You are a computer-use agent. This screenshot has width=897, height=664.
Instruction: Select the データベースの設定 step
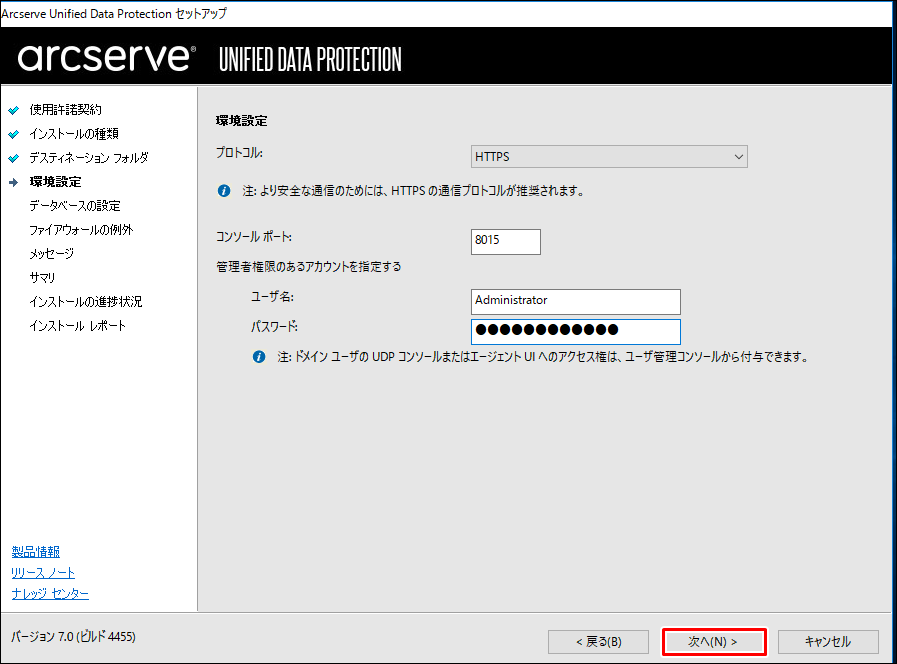tap(75, 206)
